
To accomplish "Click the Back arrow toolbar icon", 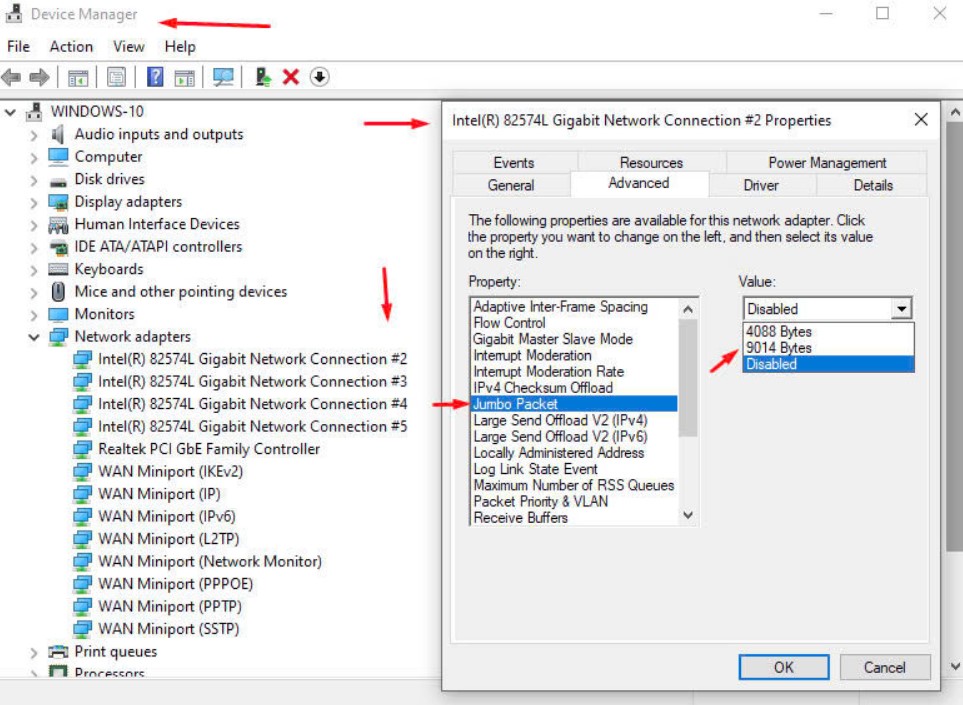I will coord(11,77).
